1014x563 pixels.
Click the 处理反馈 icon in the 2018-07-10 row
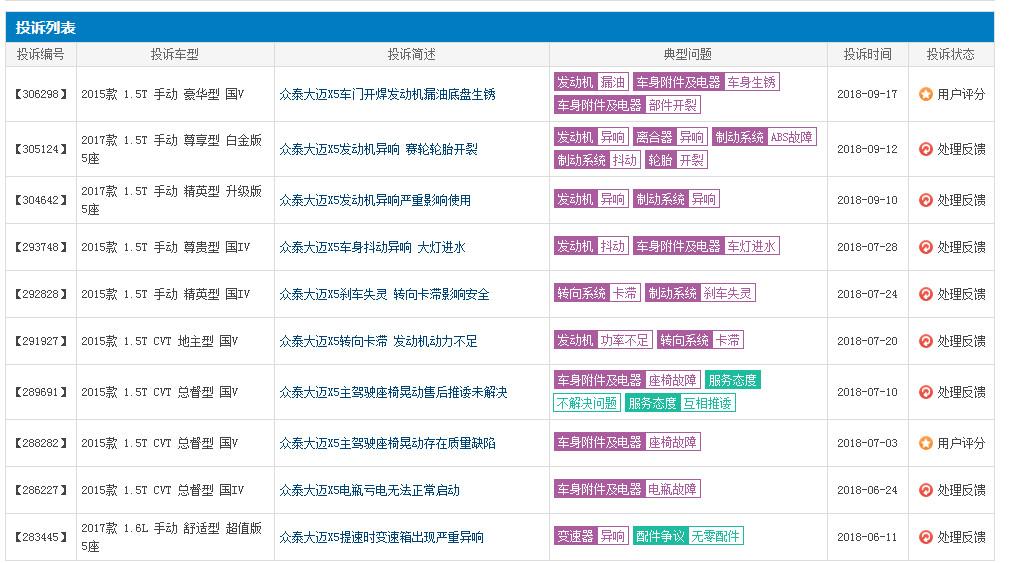pos(925,392)
